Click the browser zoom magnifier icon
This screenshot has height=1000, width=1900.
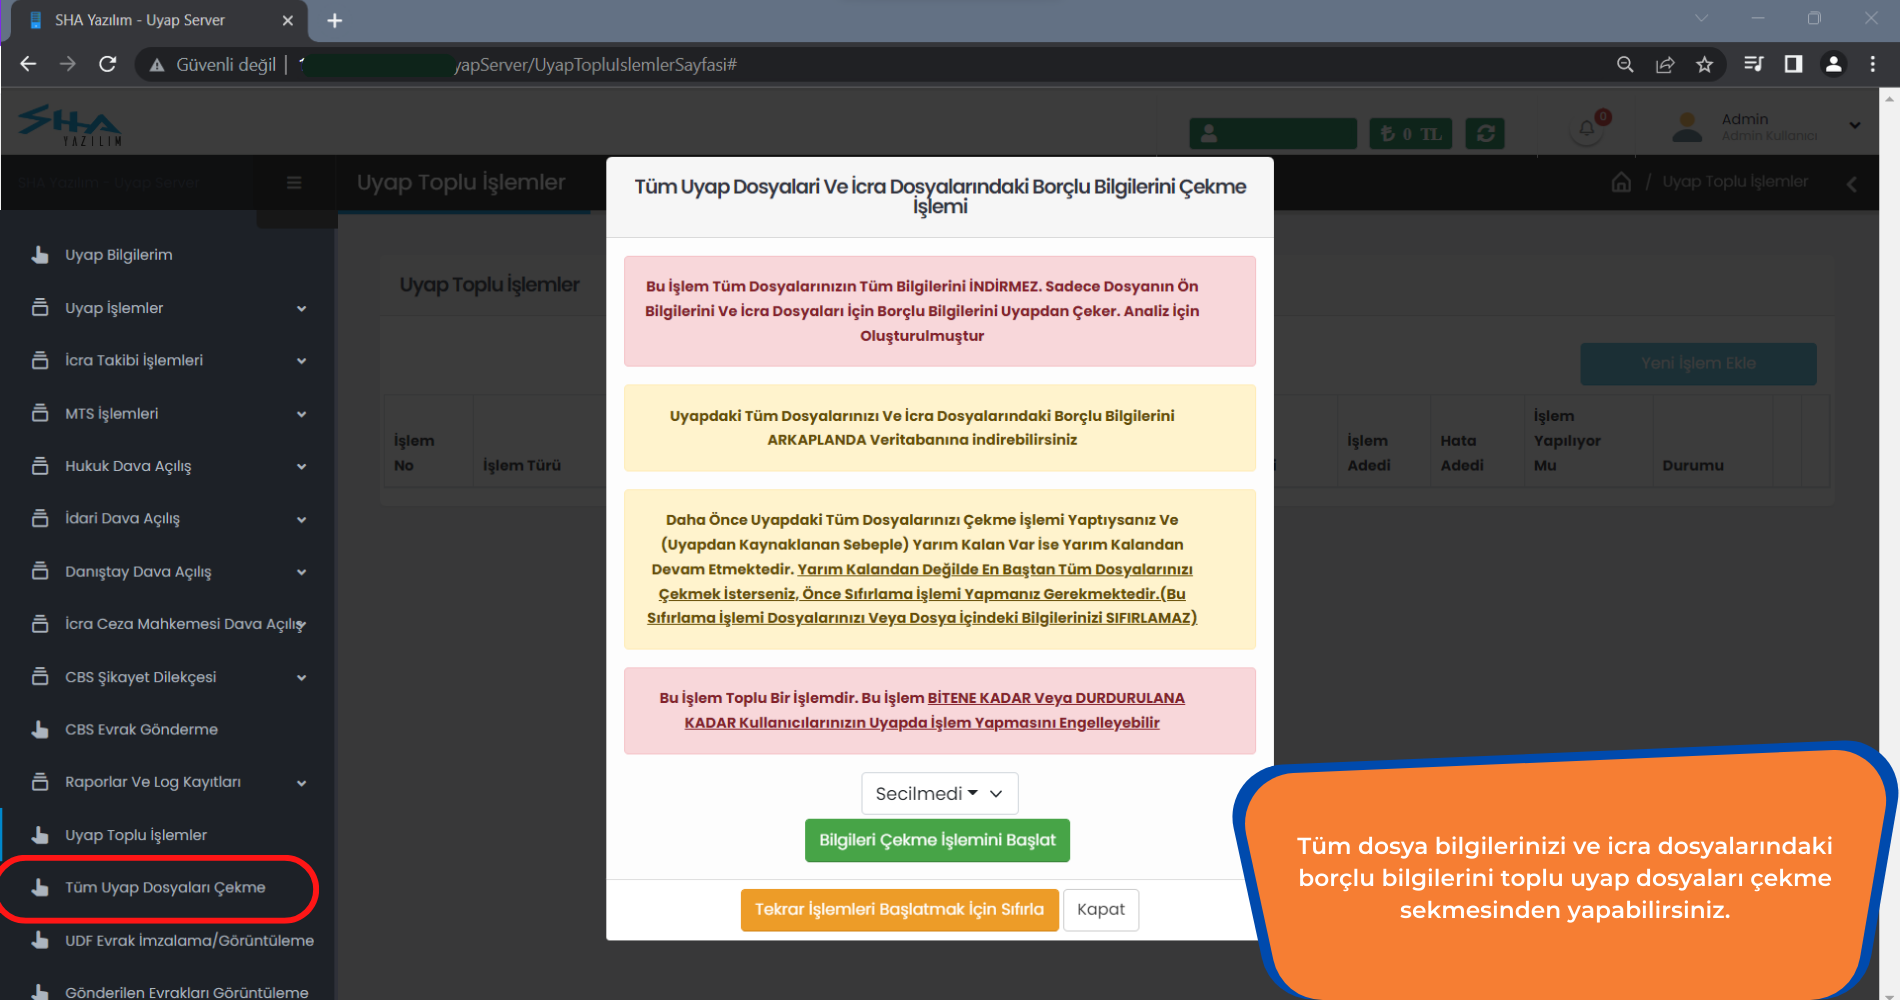coord(1625,64)
